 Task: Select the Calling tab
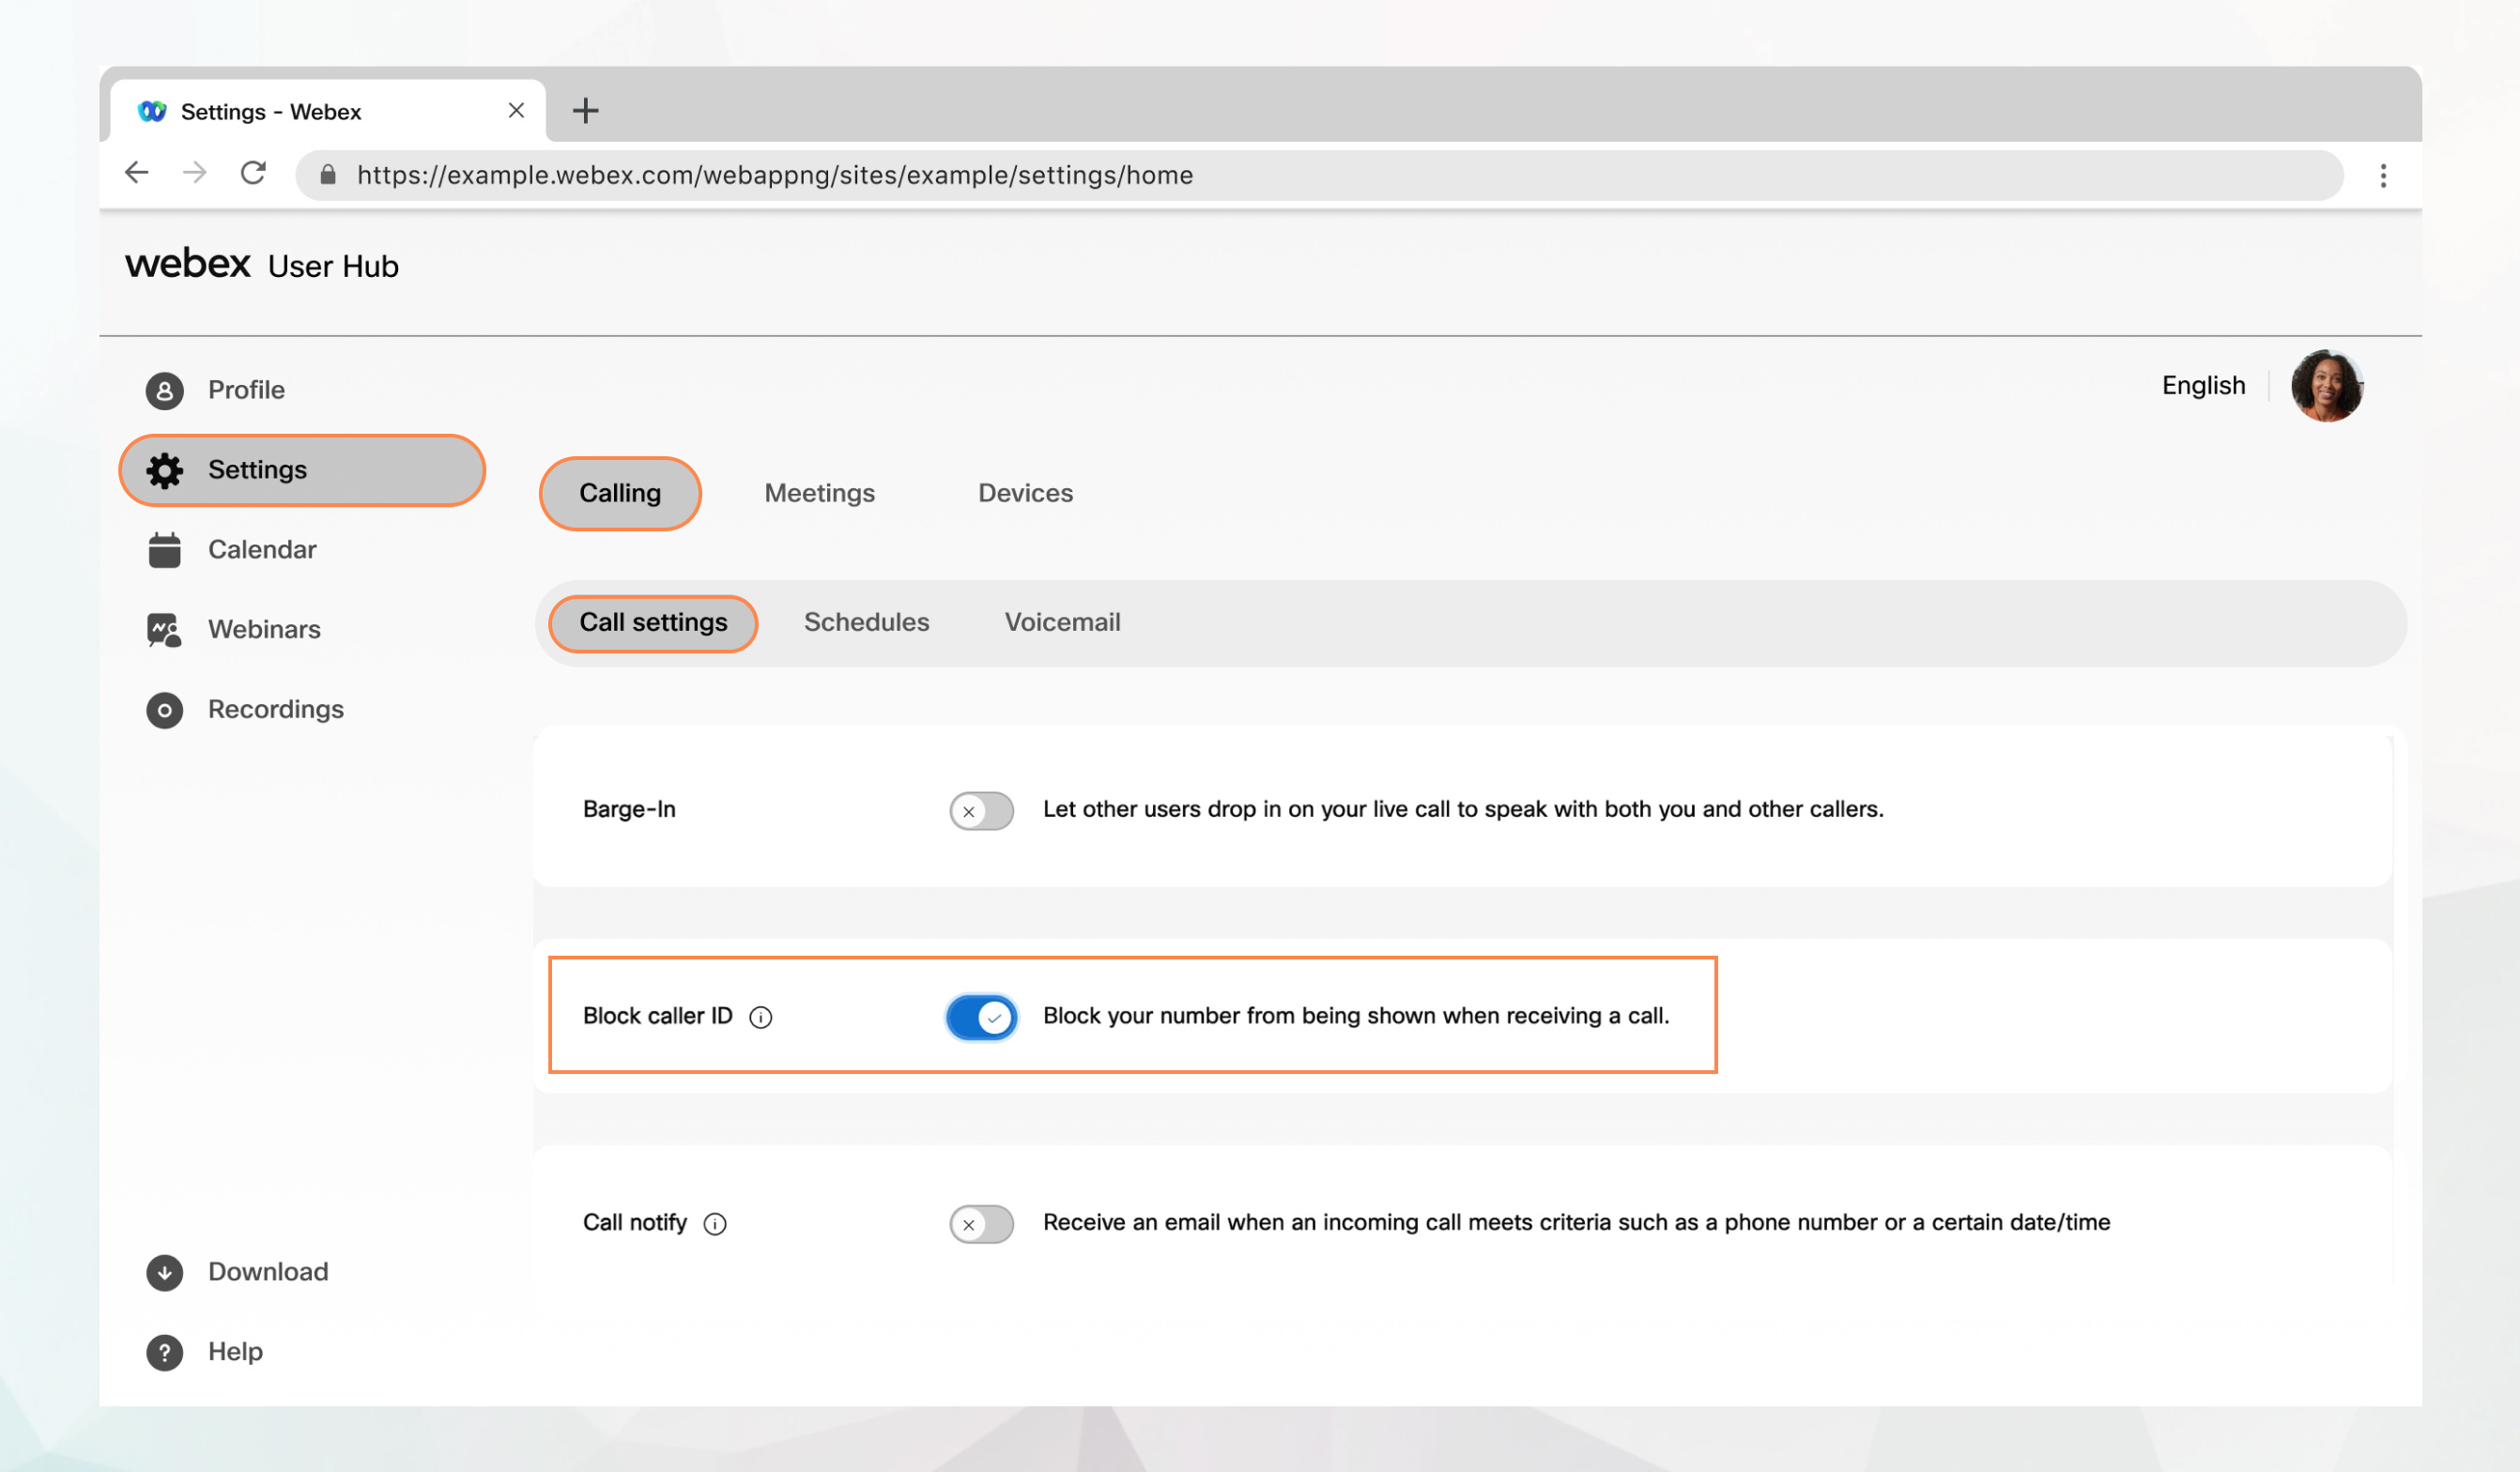point(621,493)
